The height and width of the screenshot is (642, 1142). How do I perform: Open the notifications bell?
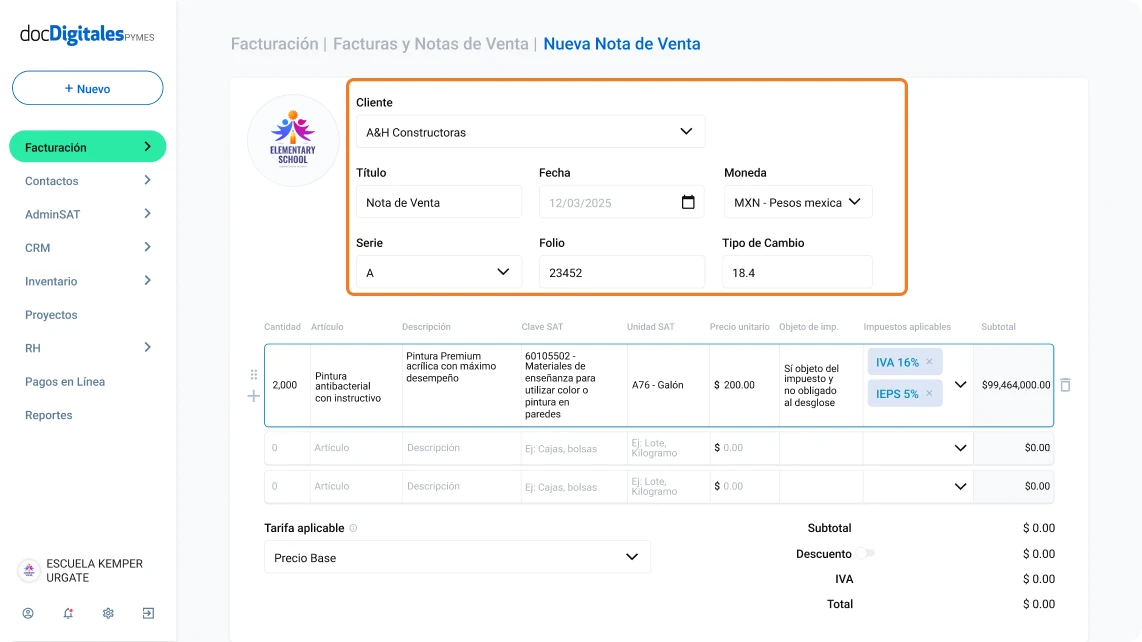tap(68, 613)
